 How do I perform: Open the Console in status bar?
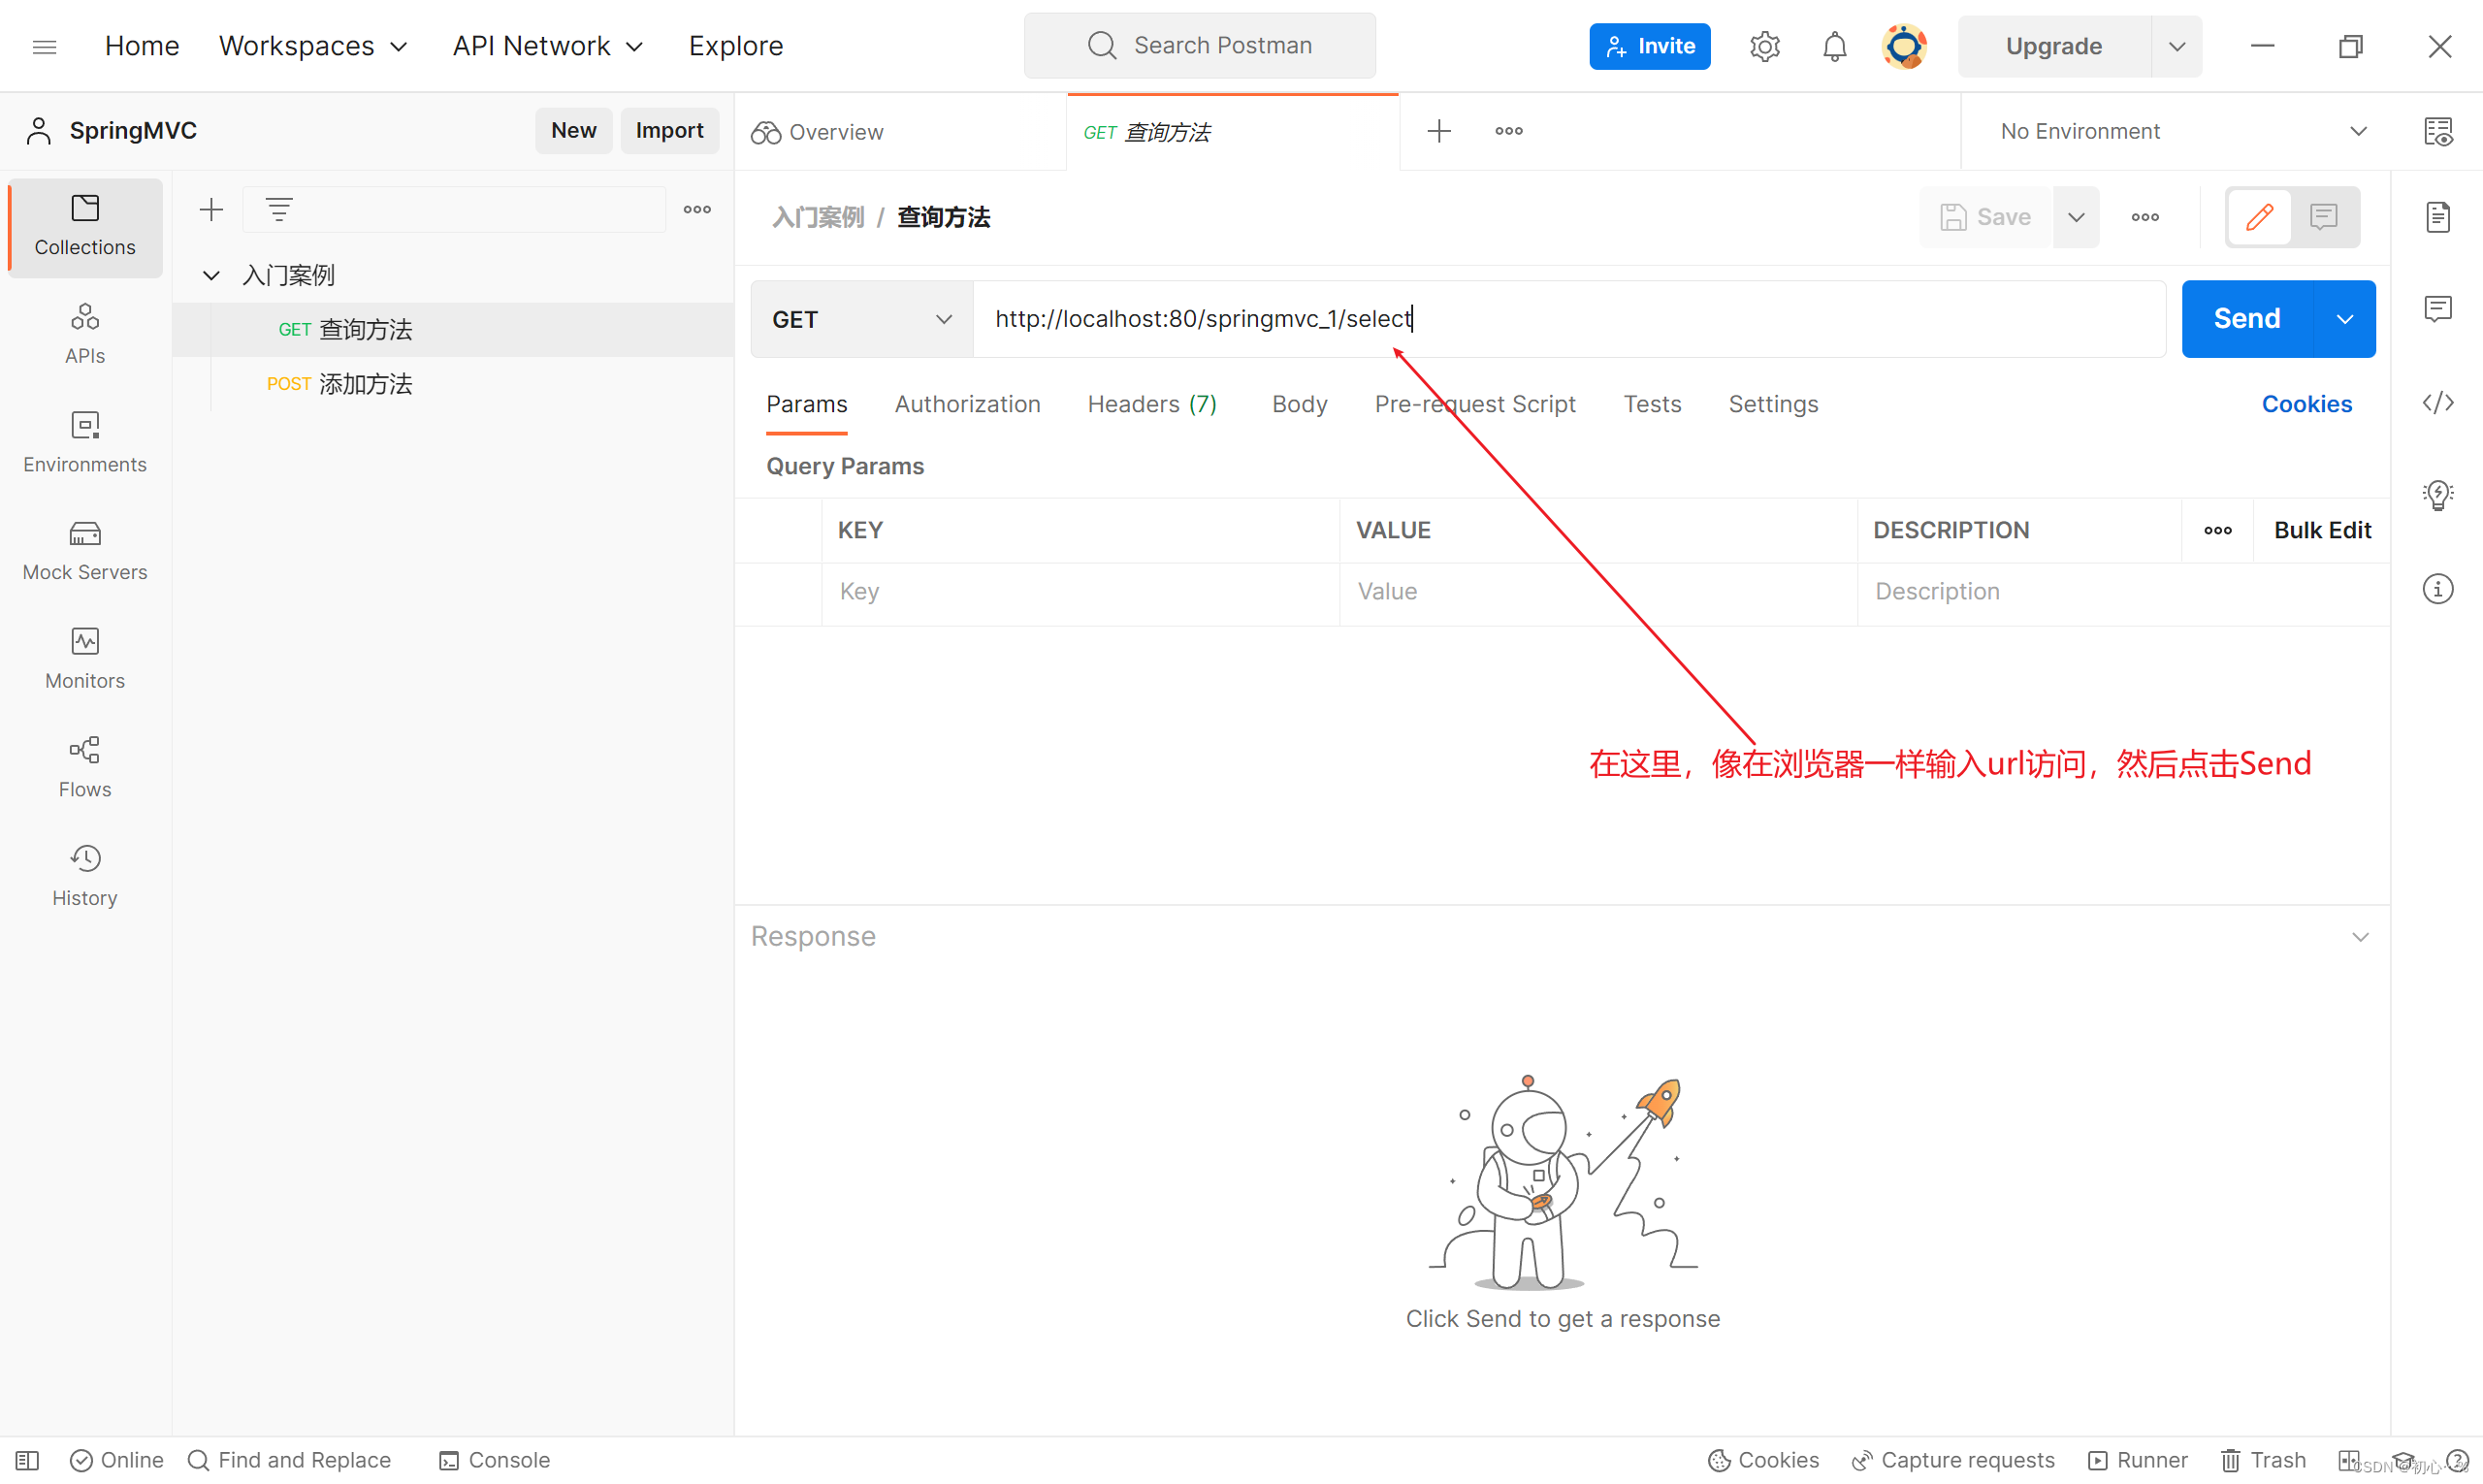[x=495, y=1460]
